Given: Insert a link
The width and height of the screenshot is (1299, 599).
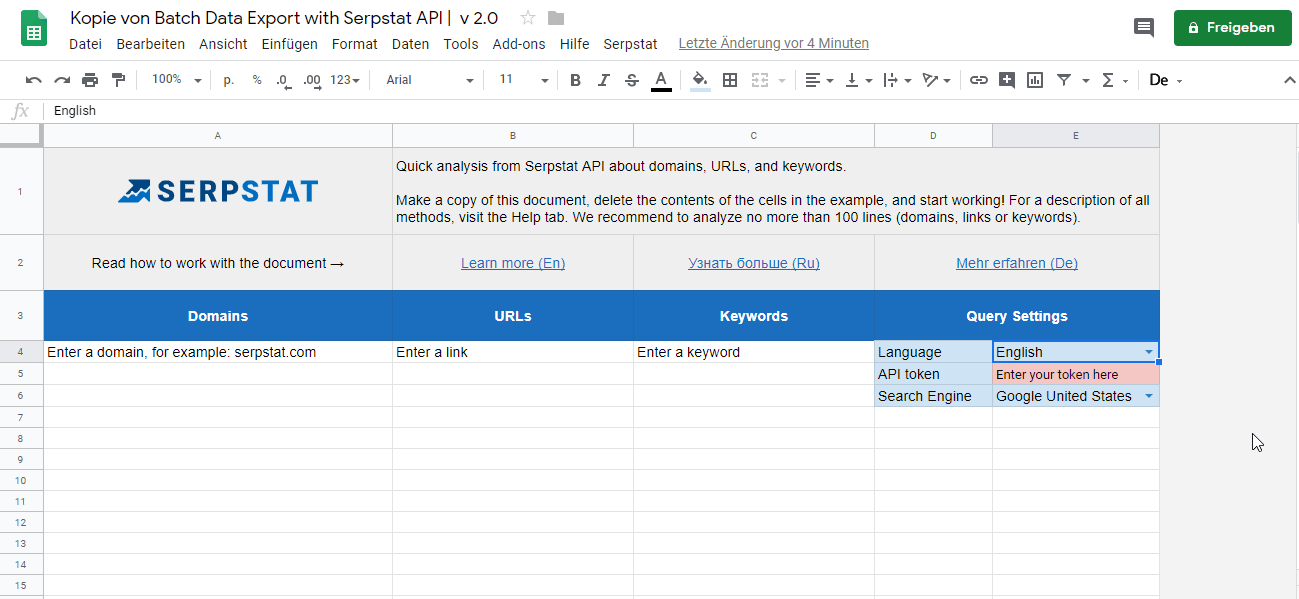Looking at the screenshot, I should pos(979,80).
